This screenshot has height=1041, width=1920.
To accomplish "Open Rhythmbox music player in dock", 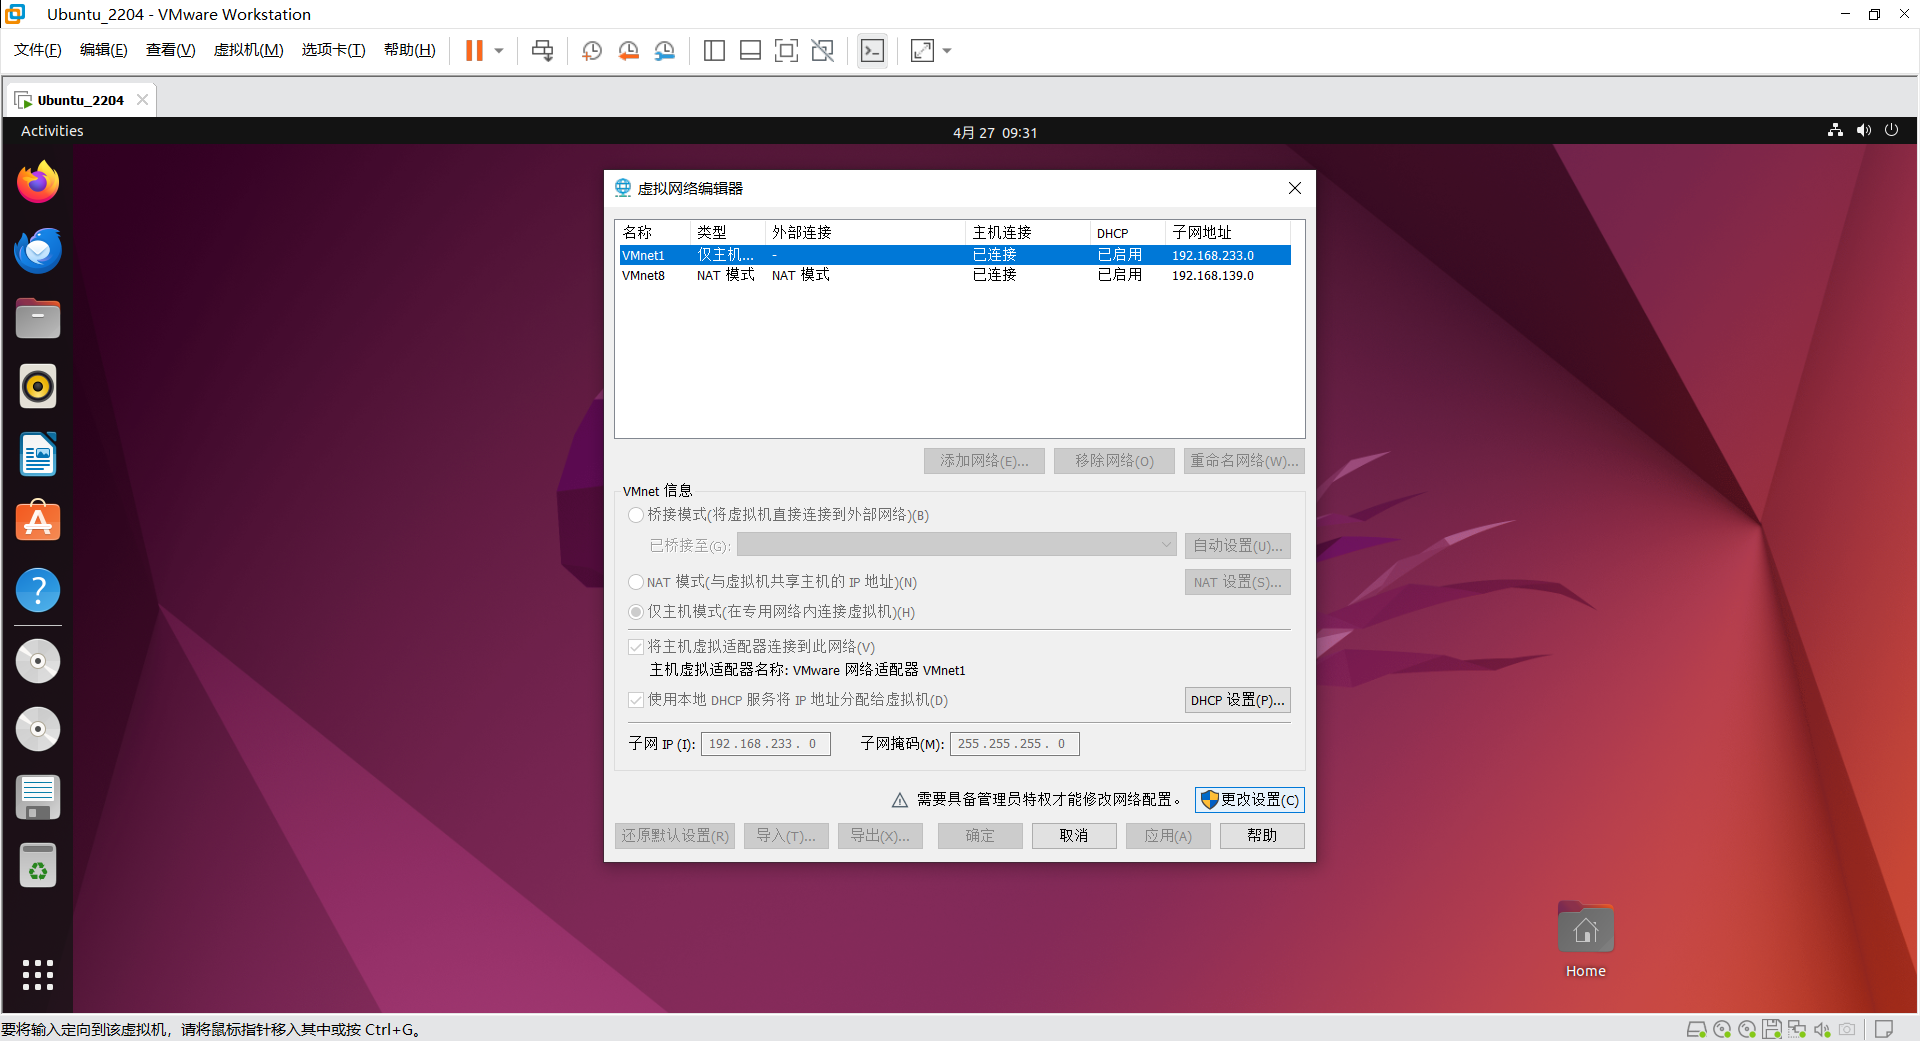I will [x=38, y=386].
